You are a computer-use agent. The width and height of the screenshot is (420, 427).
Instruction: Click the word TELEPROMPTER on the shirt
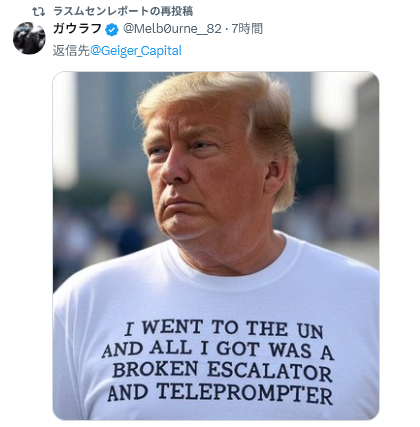245,393
